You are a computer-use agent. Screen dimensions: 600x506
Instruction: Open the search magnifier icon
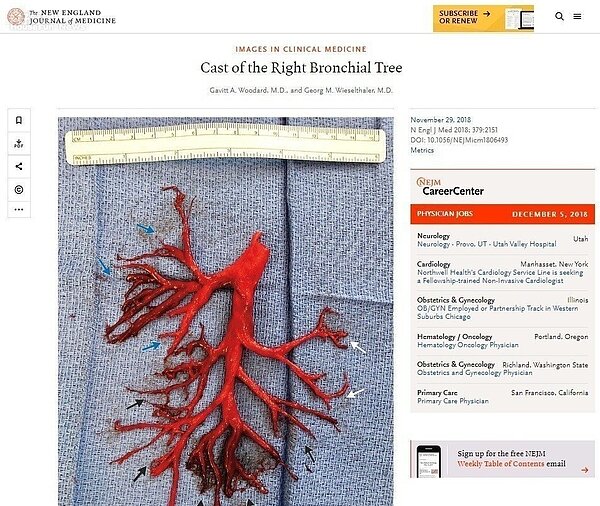[559, 16]
